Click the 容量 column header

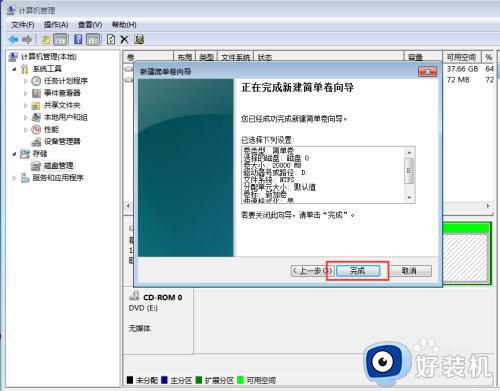pyautogui.click(x=423, y=57)
